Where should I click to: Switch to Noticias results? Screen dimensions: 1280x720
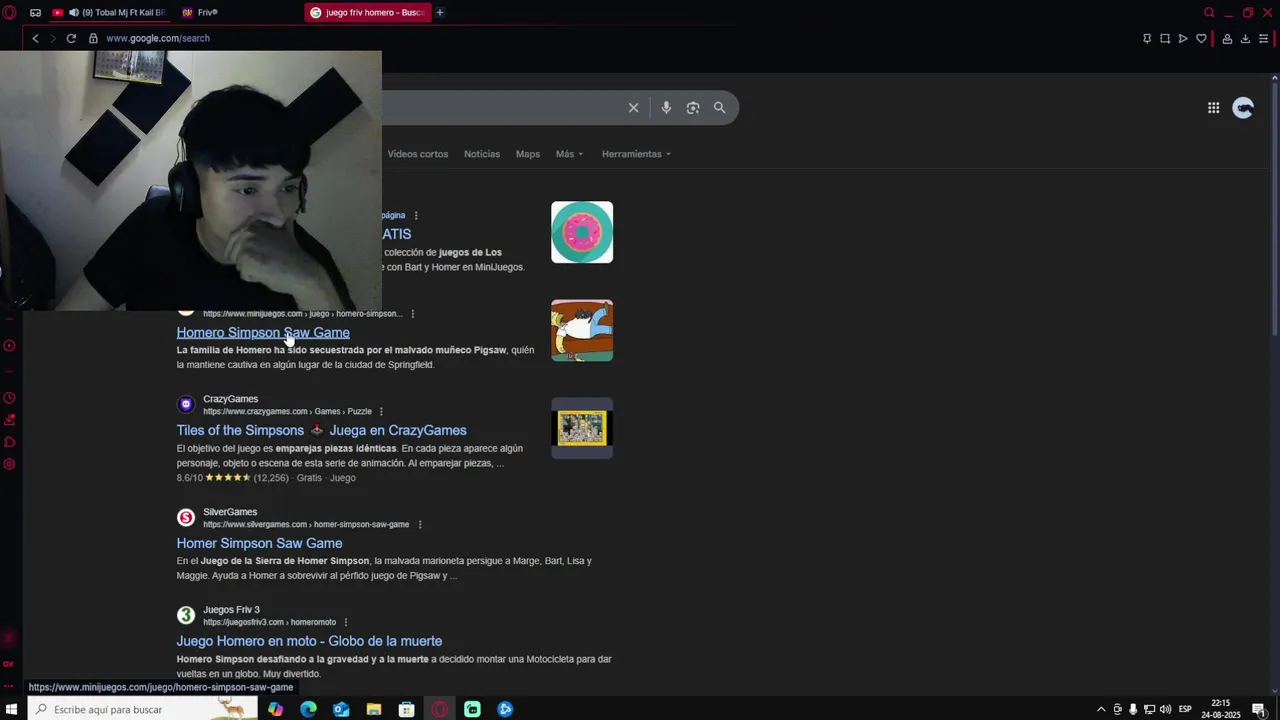(x=482, y=154)
